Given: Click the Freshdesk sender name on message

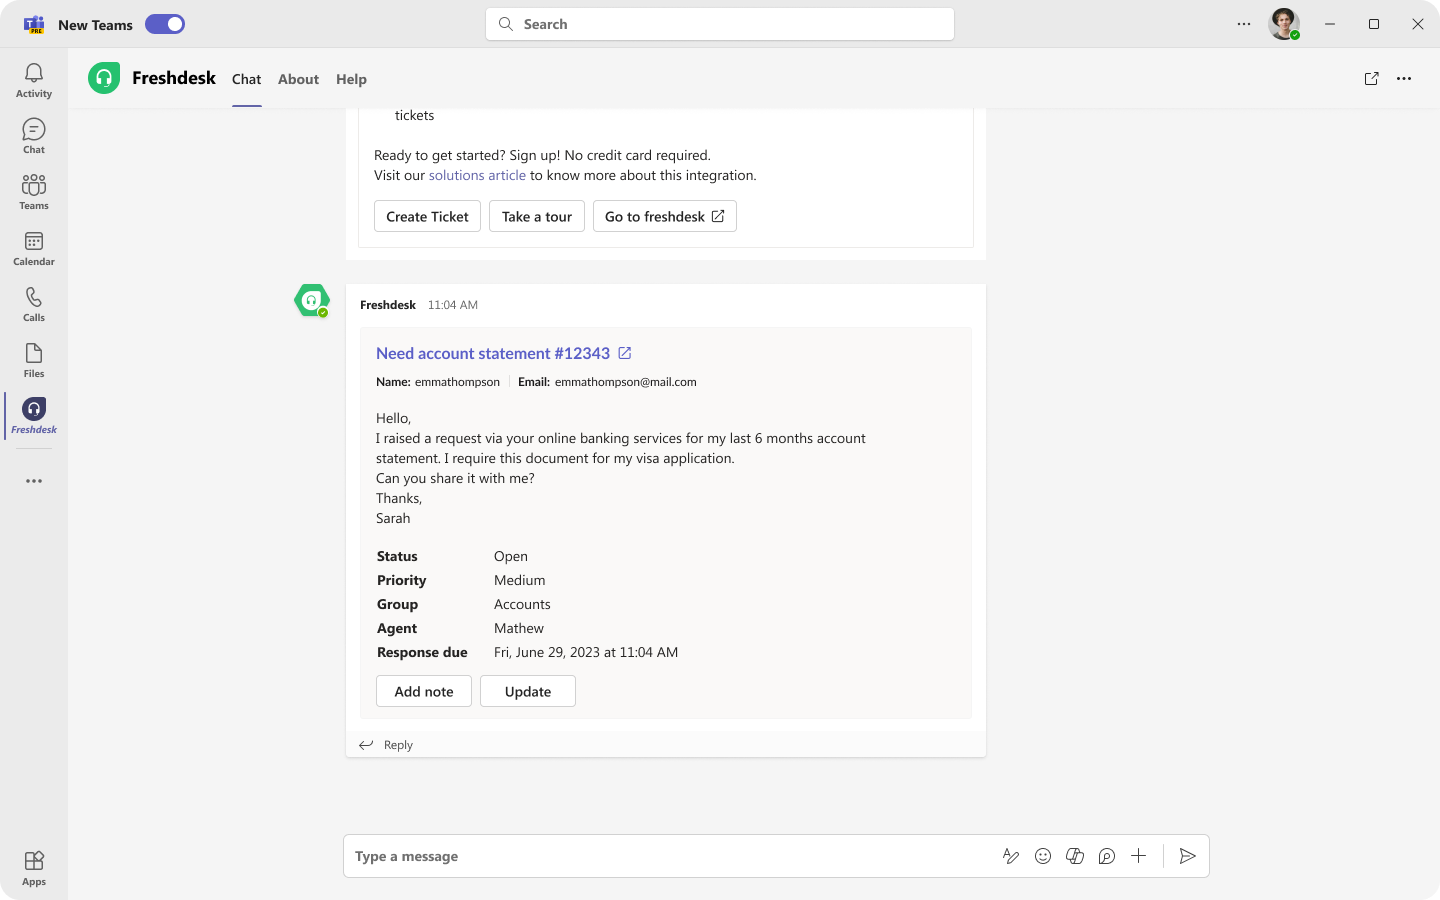Looking at the screenshot, I should tap(388, 305).
